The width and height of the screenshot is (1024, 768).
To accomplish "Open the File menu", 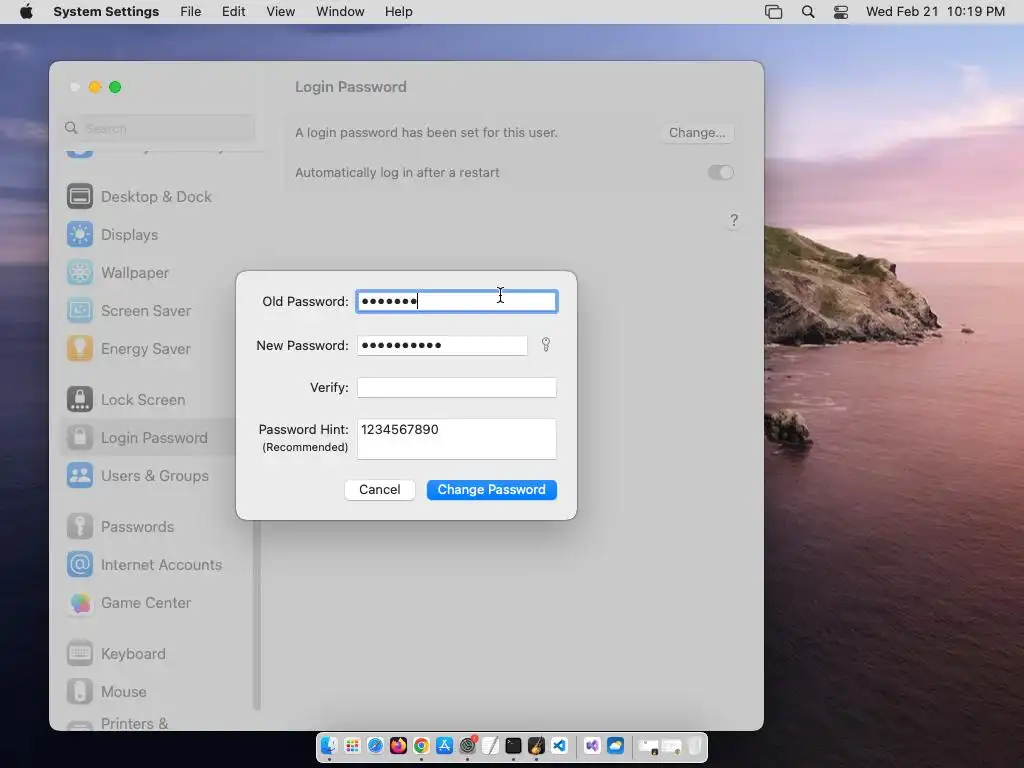I will click(x=191, y=12).
